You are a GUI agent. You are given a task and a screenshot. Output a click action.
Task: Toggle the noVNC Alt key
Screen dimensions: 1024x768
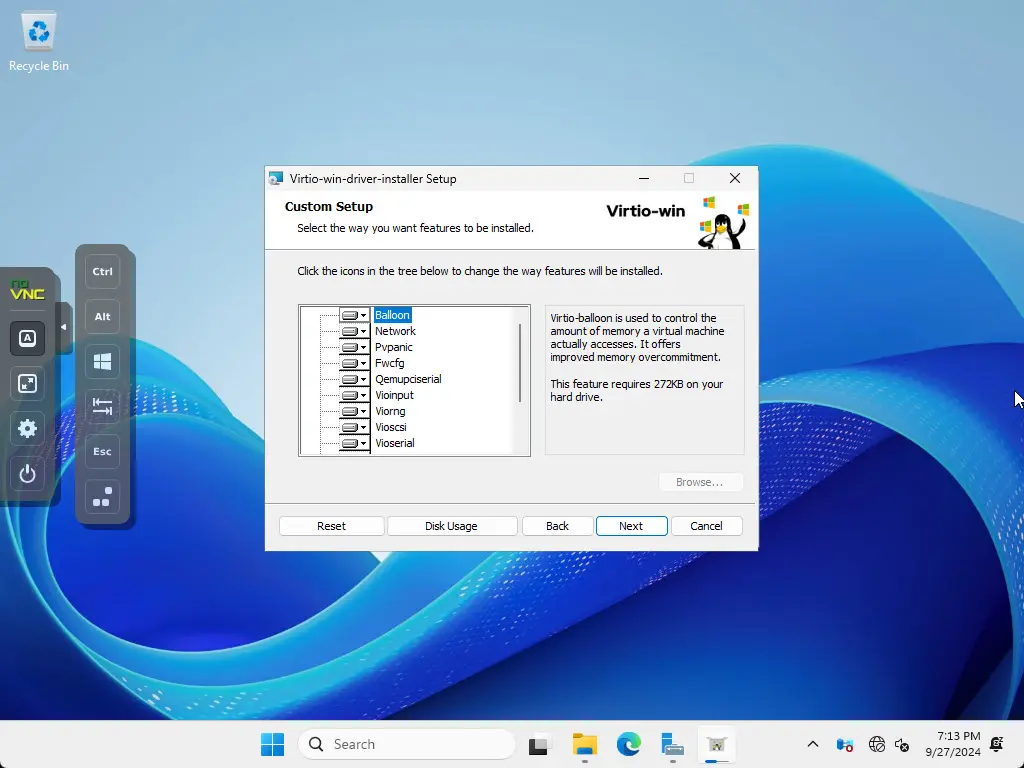102,316
